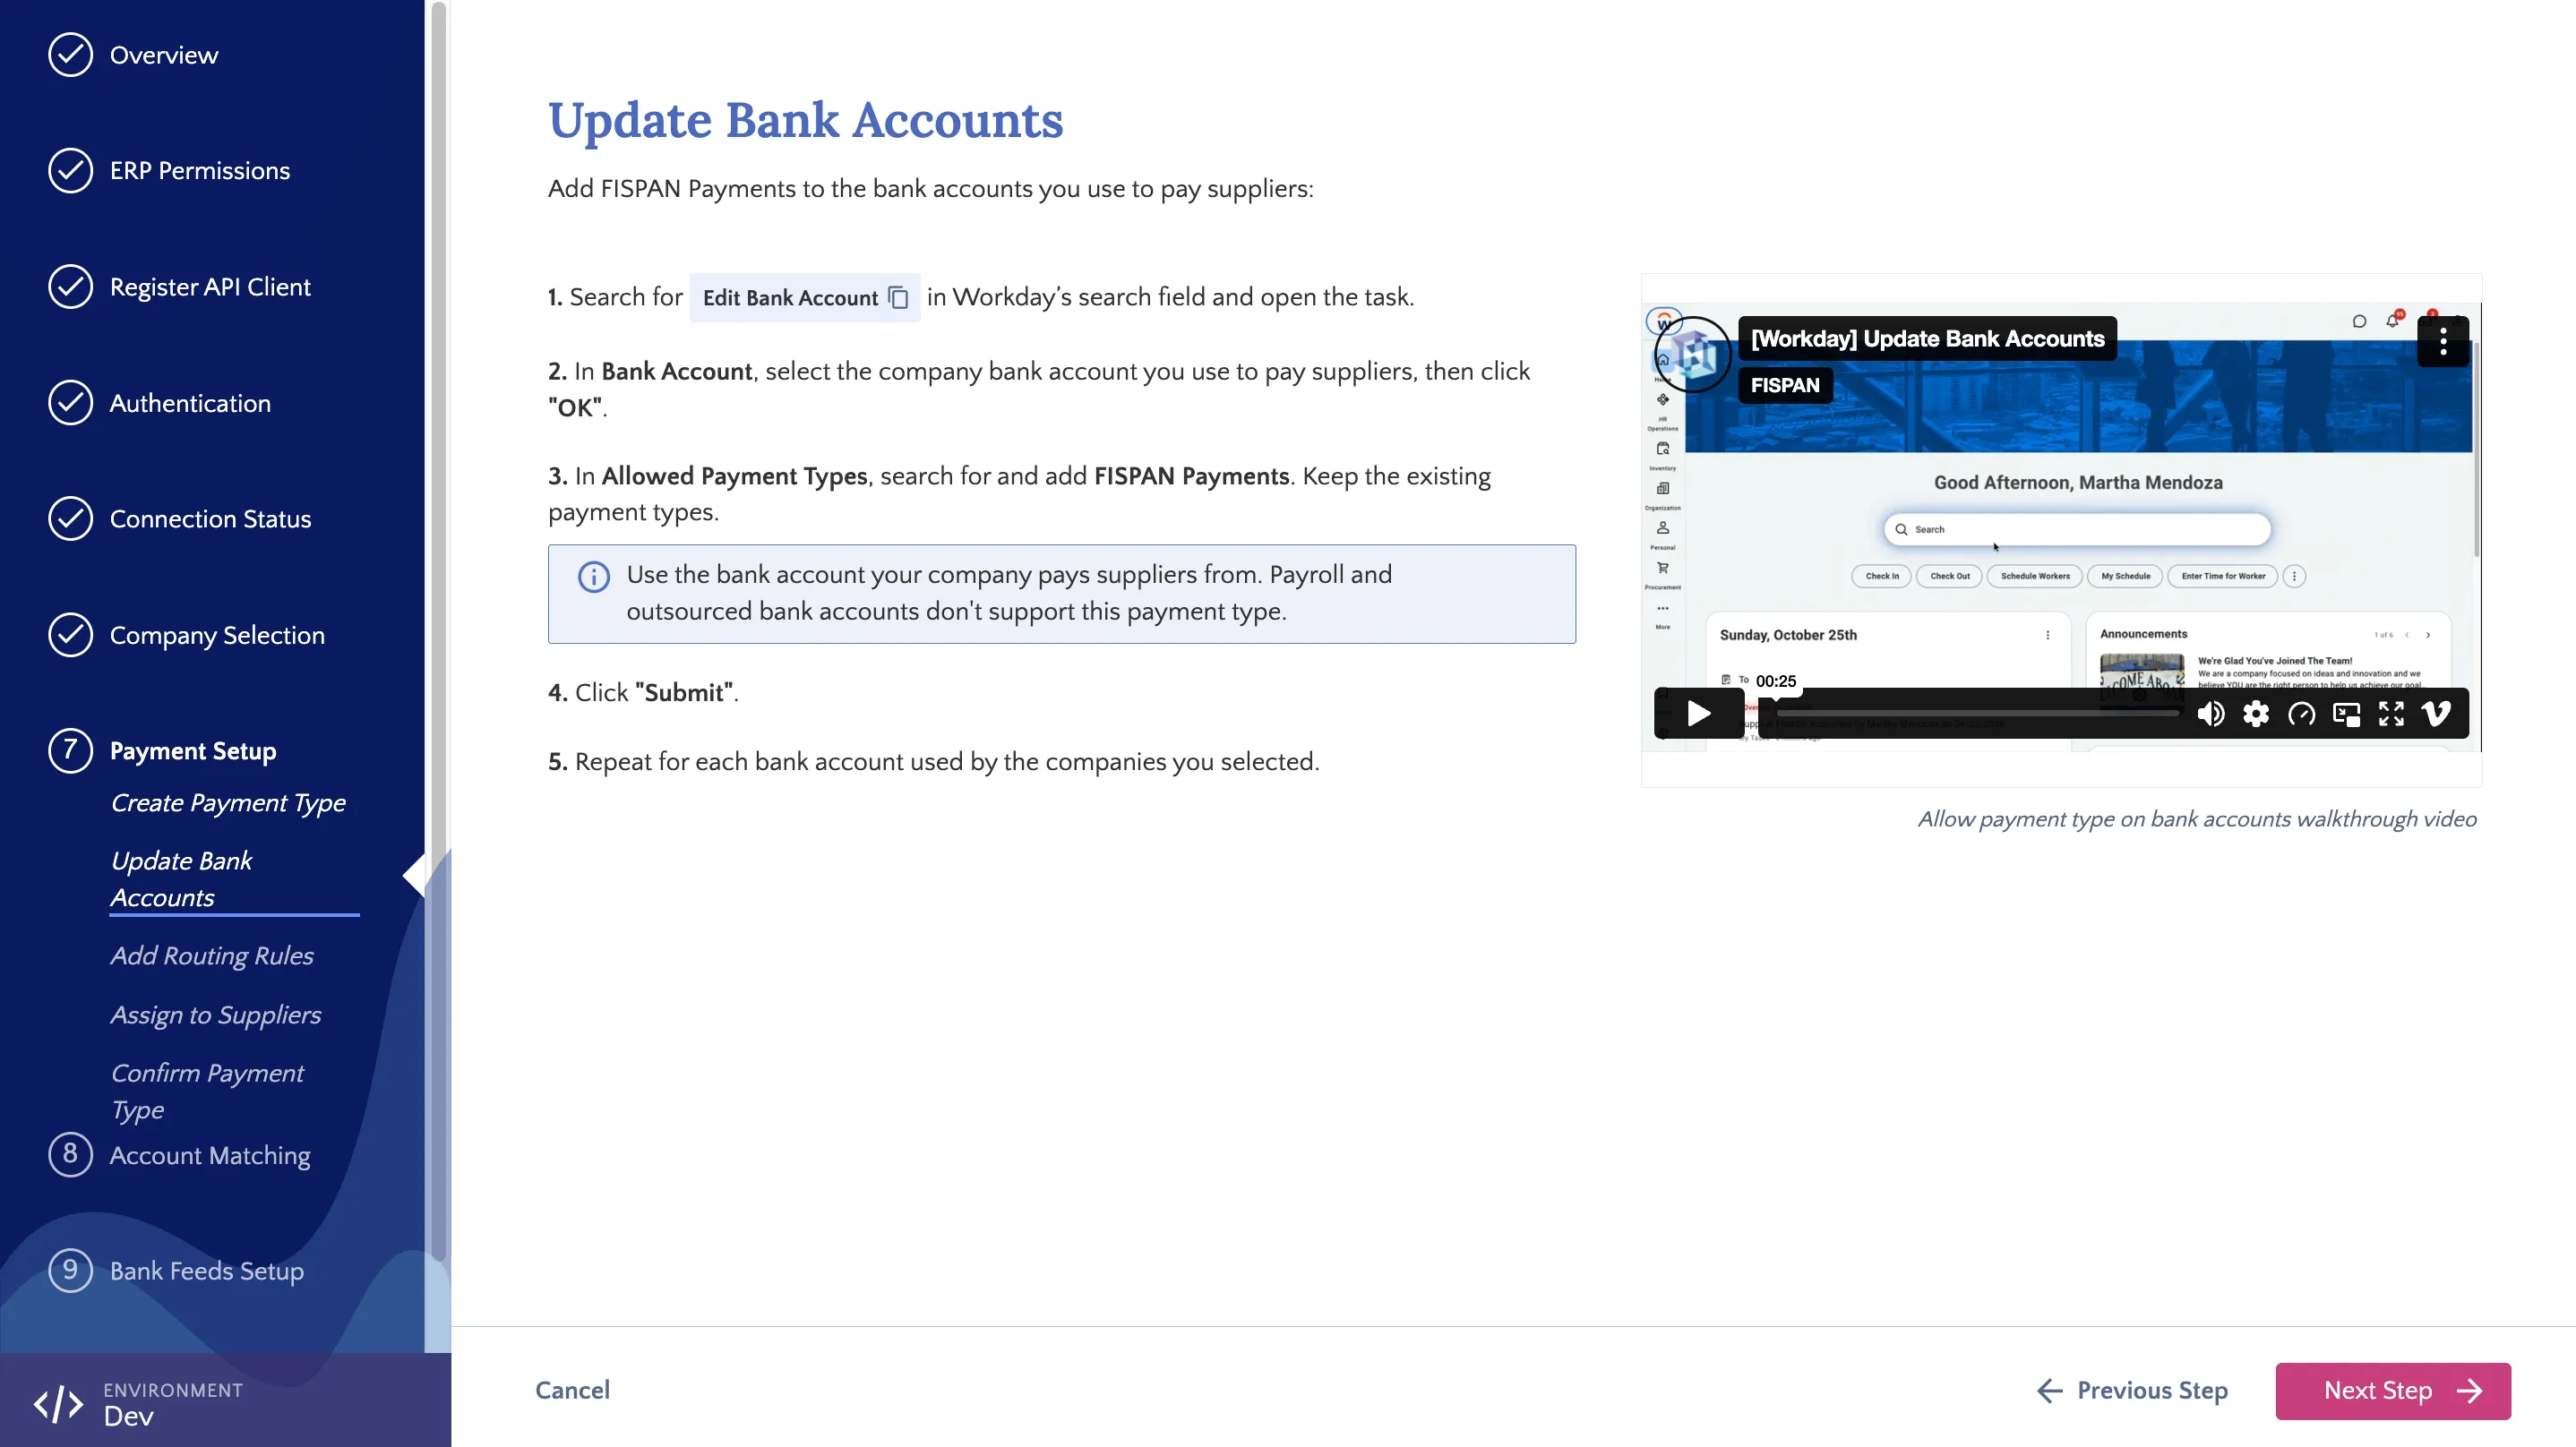The width and height of the screenshot is (2576, 1447).
Task: Click the [Workday] Update Bank Accounts video title
Action: (x=1928, y=339)
